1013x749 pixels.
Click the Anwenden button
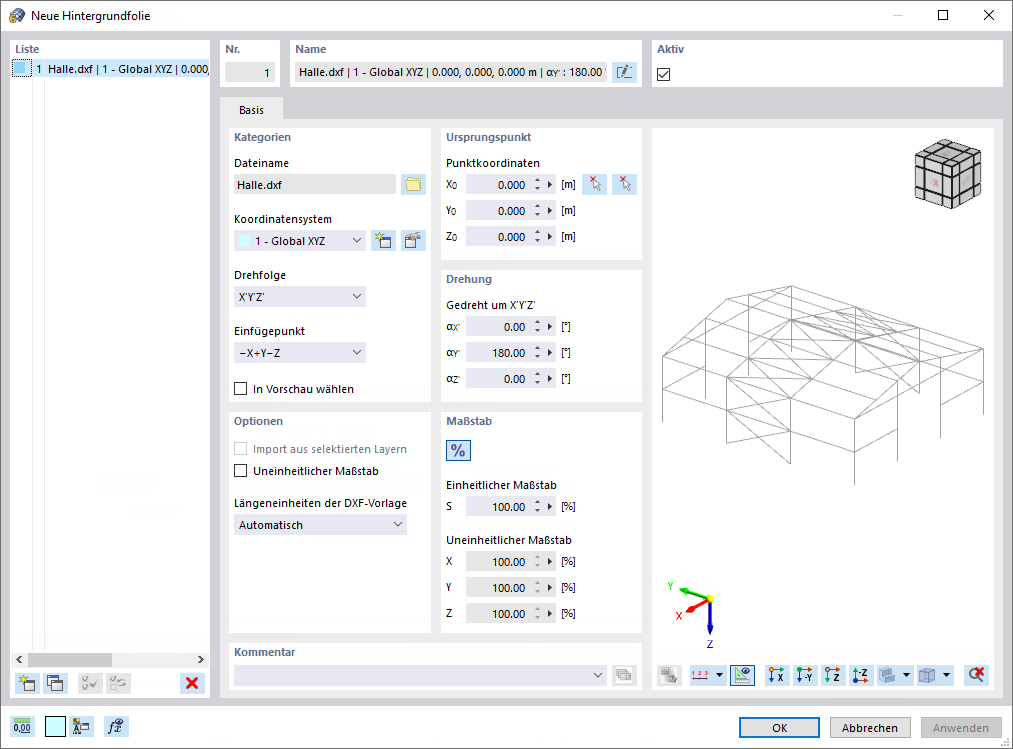pos(961,728)
